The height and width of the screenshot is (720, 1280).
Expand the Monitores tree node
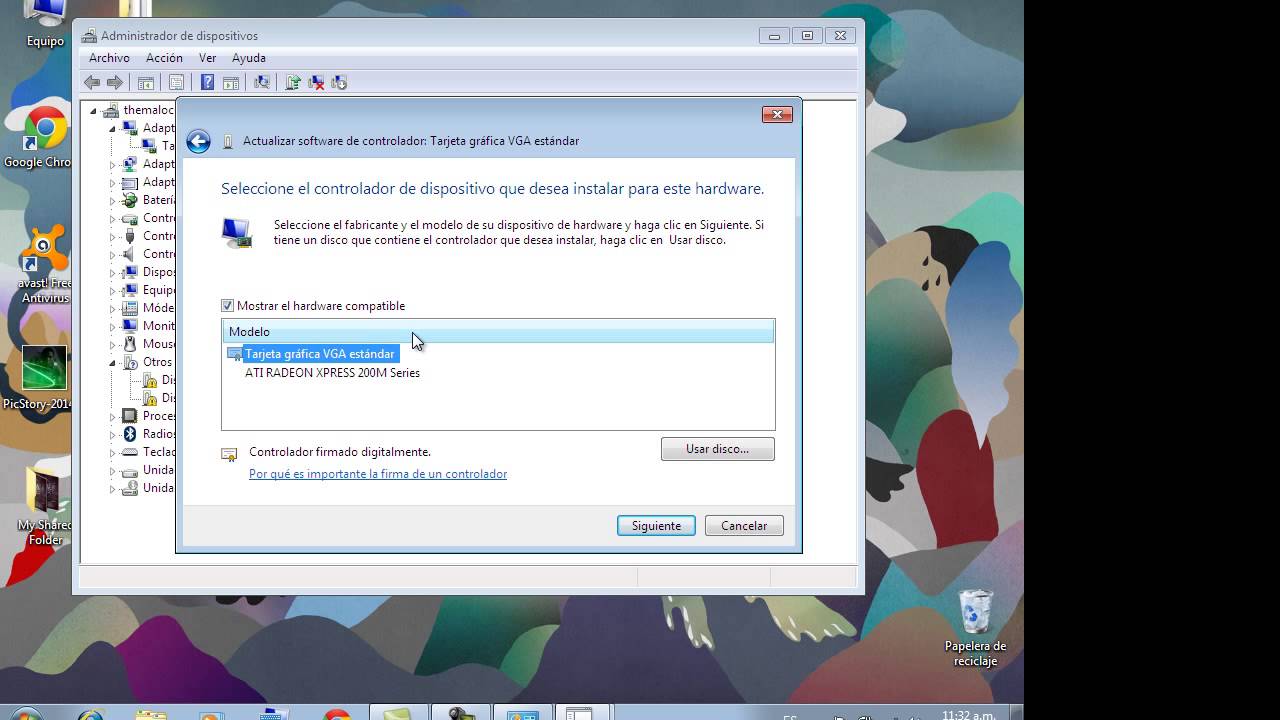tap(113, 326)
